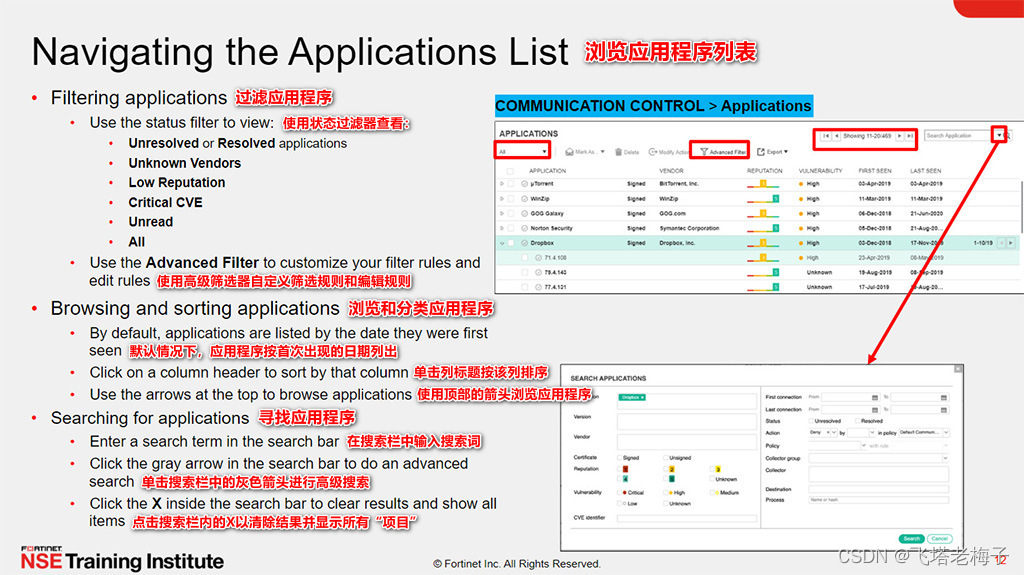The image size is (1024, 575).
Task: Tick the Signed certificate checkbox
Action: (x=620, y=457)
